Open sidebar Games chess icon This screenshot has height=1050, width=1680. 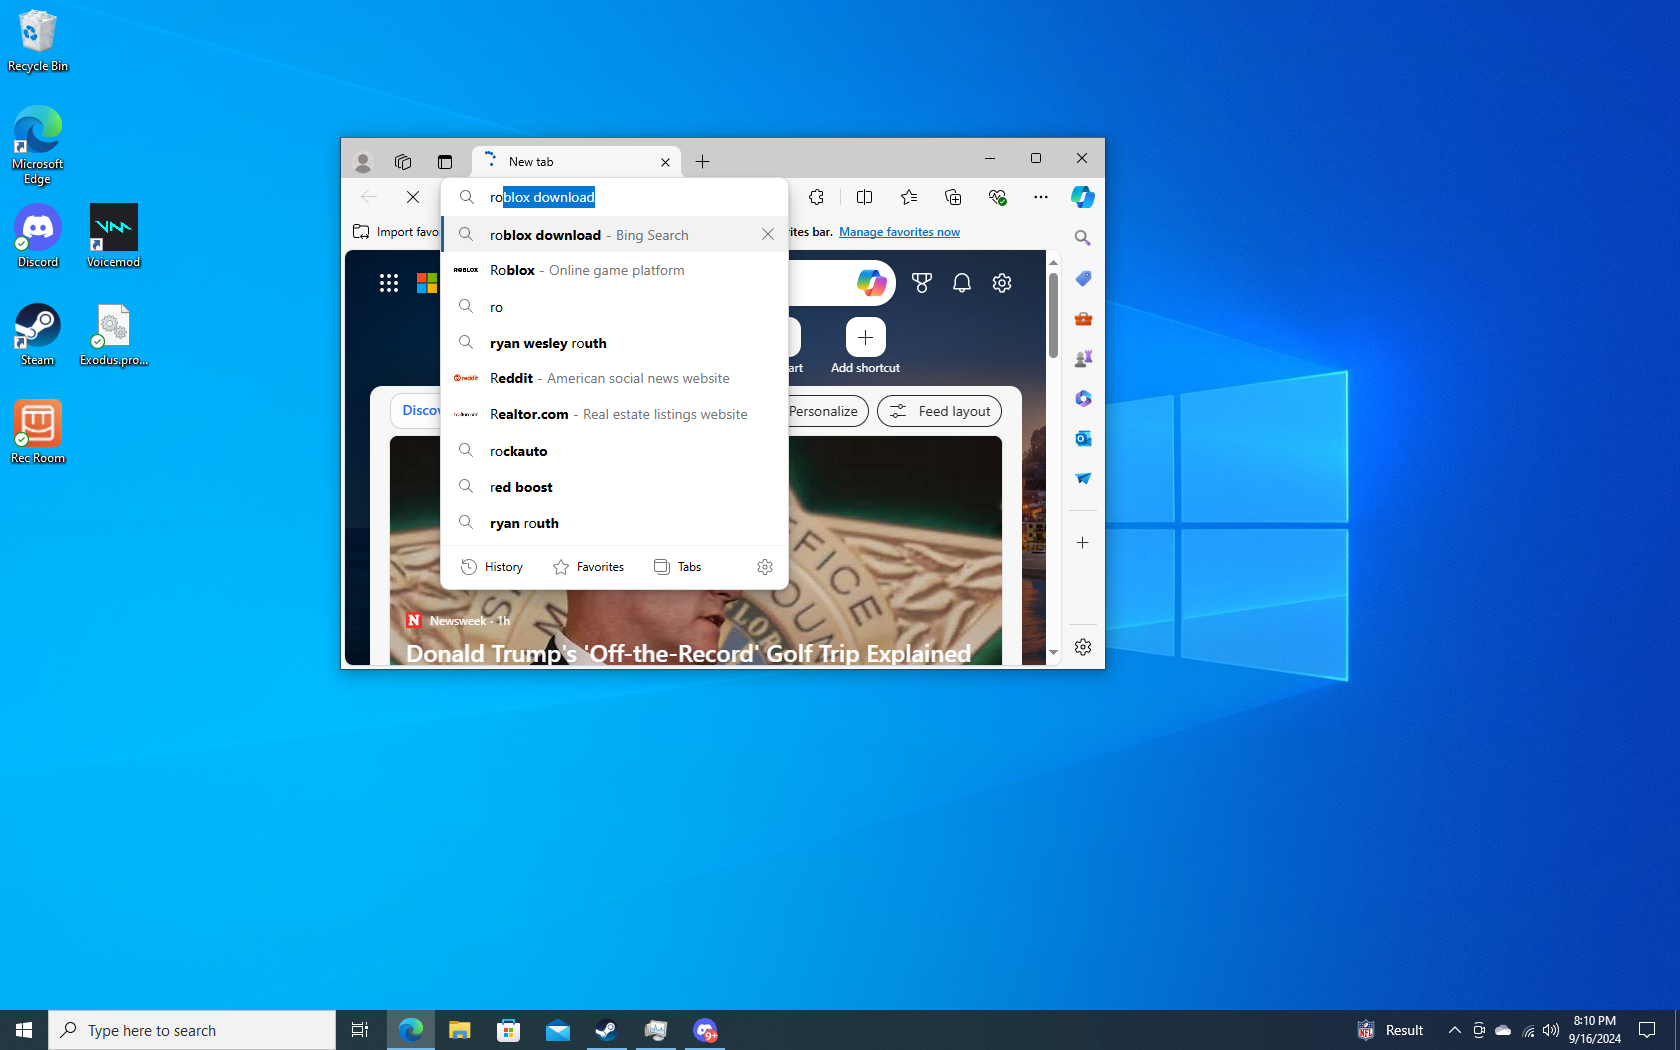(1082, 358)
